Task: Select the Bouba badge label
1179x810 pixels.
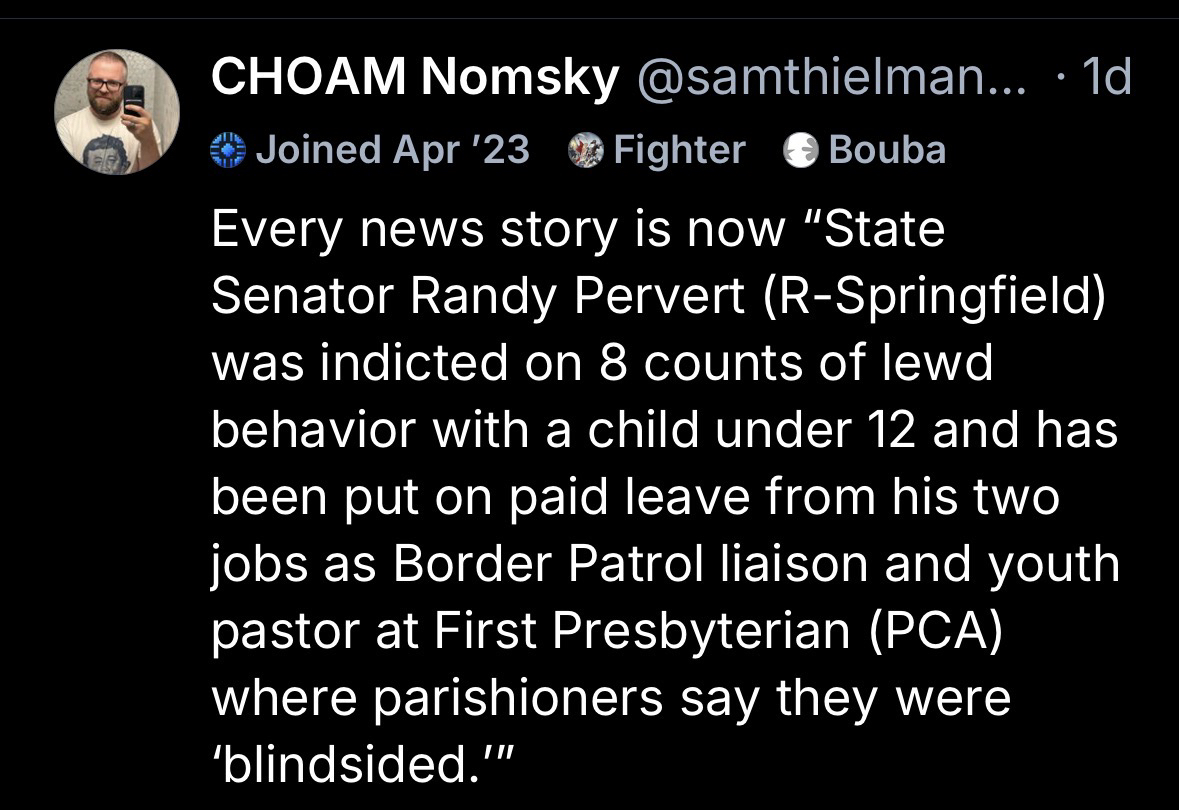Action: (886, 150)
